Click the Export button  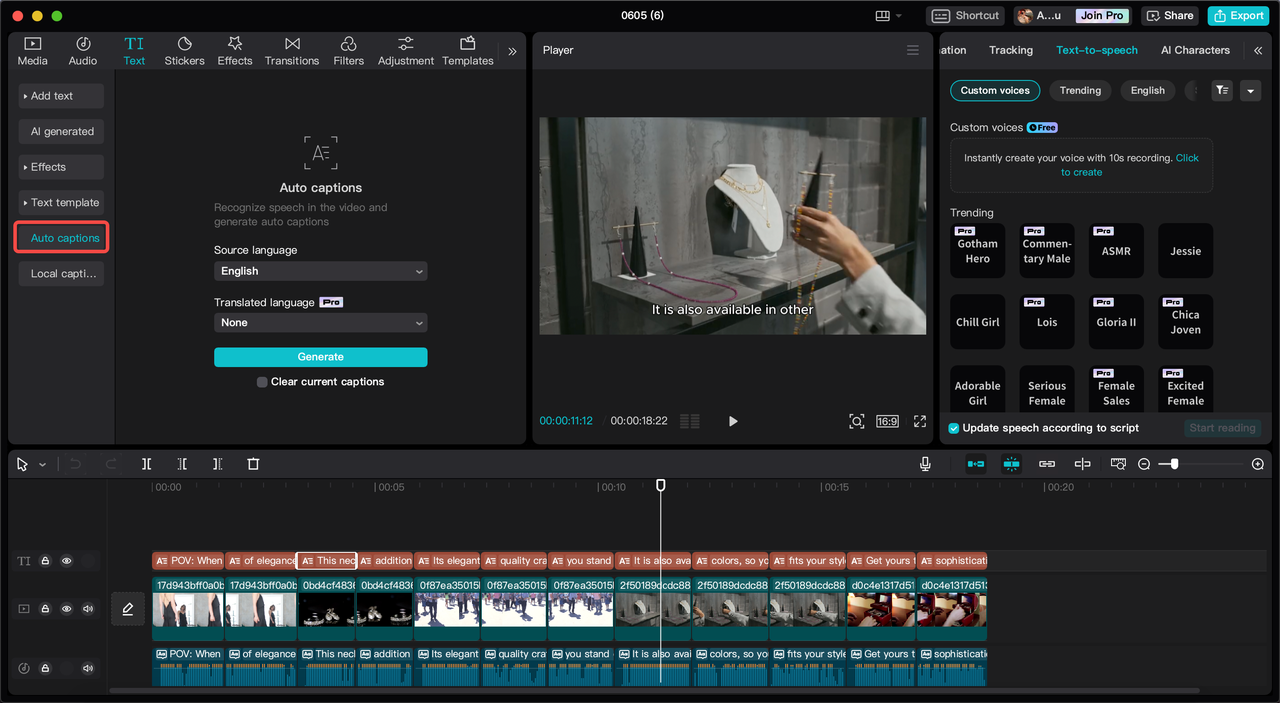1238,15
